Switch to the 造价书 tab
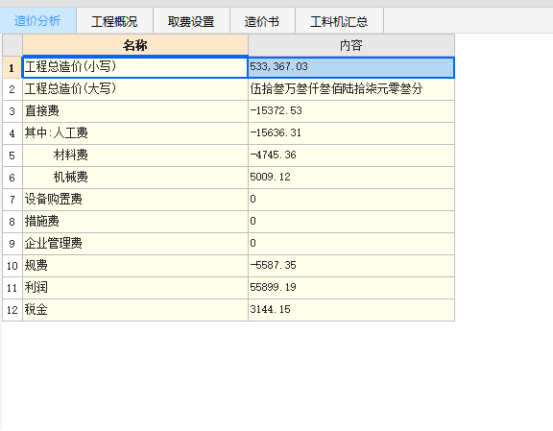 click(x=262, y=21)
